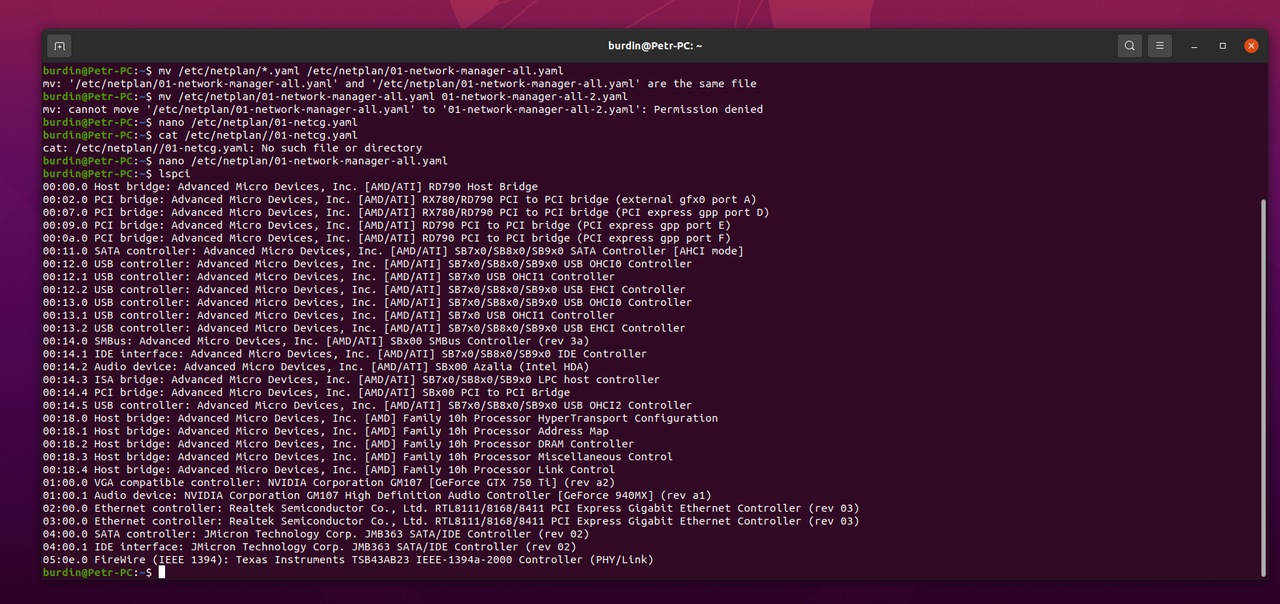Click the nano 01-network-manager-all.yaml command line
The height and width of the screenshot is (604, 1280).
pyautogui.click(x=245, y=161)
